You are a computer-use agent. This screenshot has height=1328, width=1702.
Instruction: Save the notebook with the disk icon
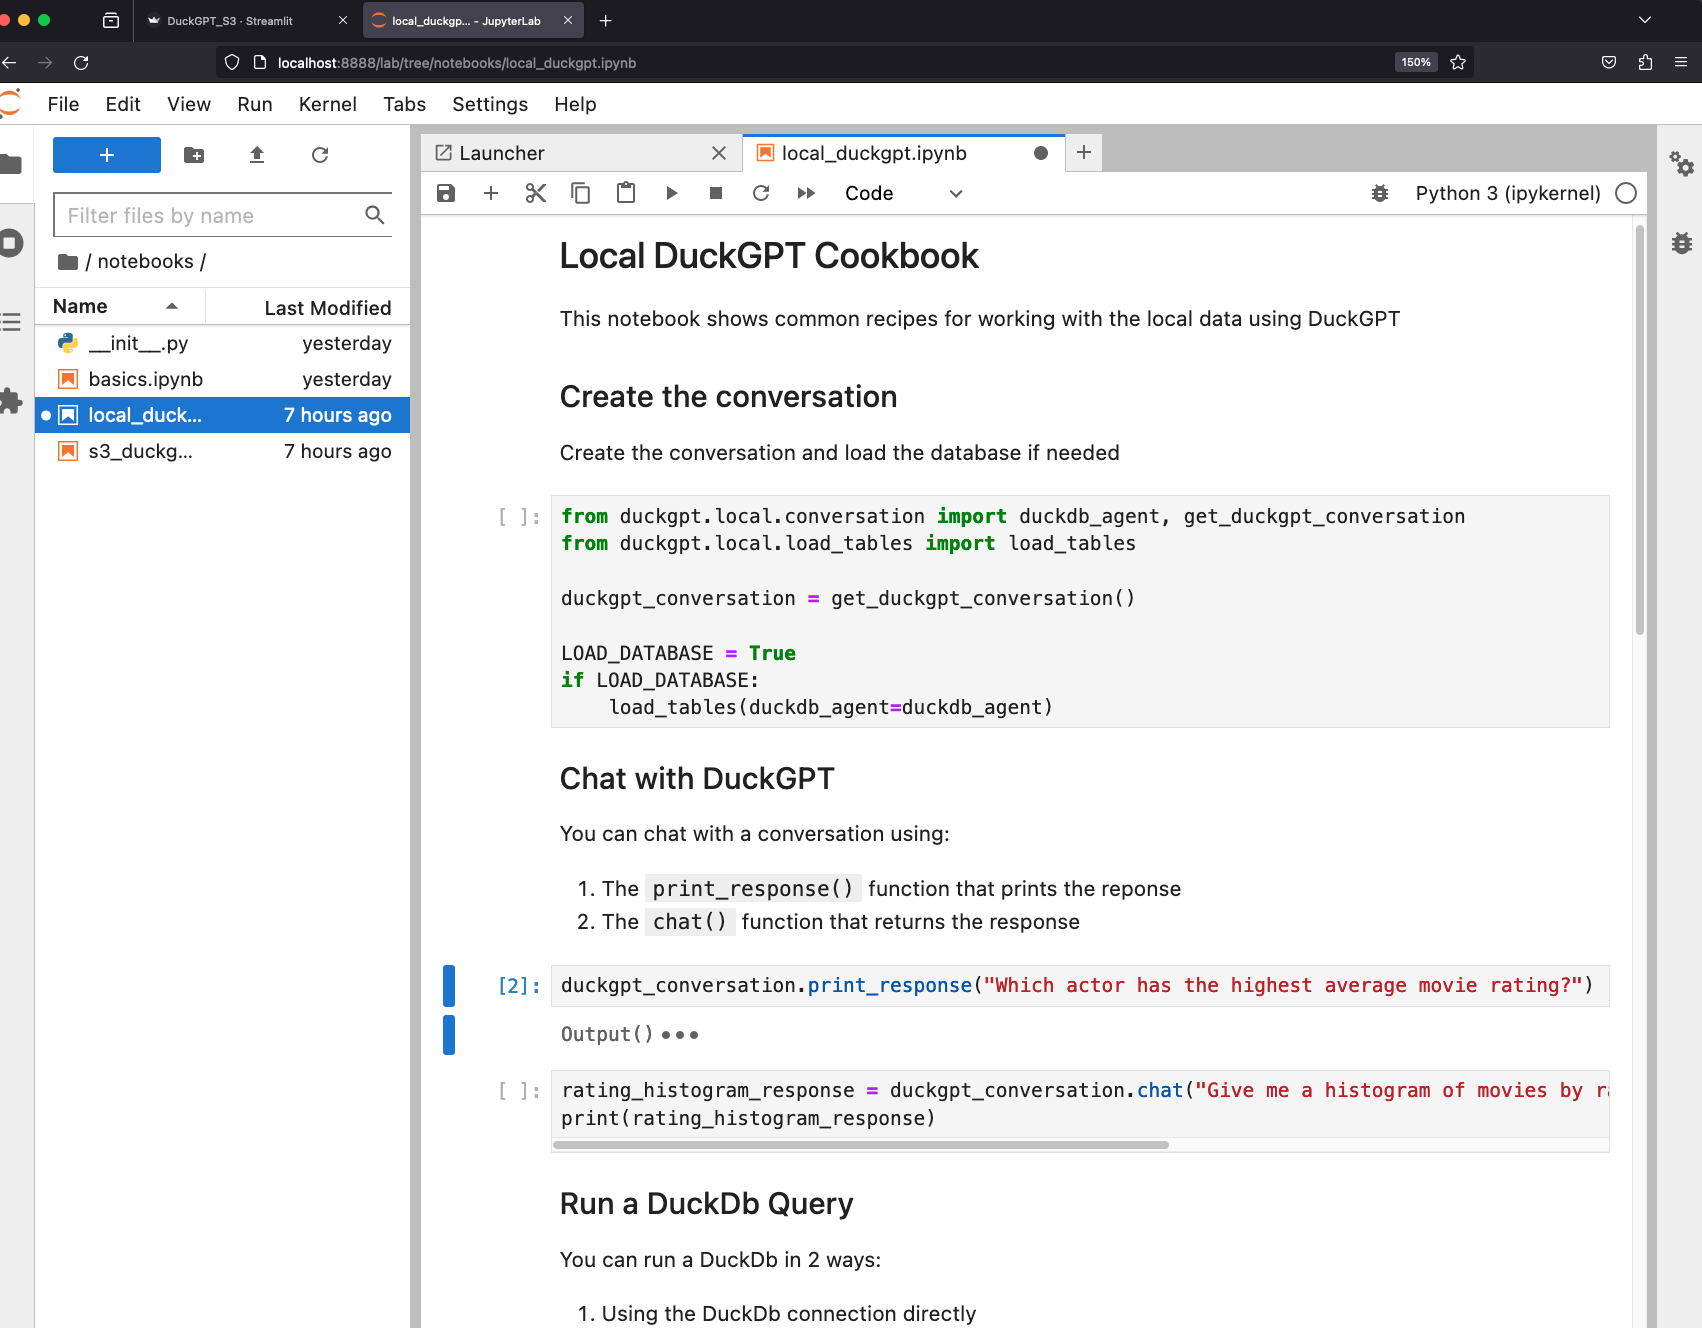point(446,193)
